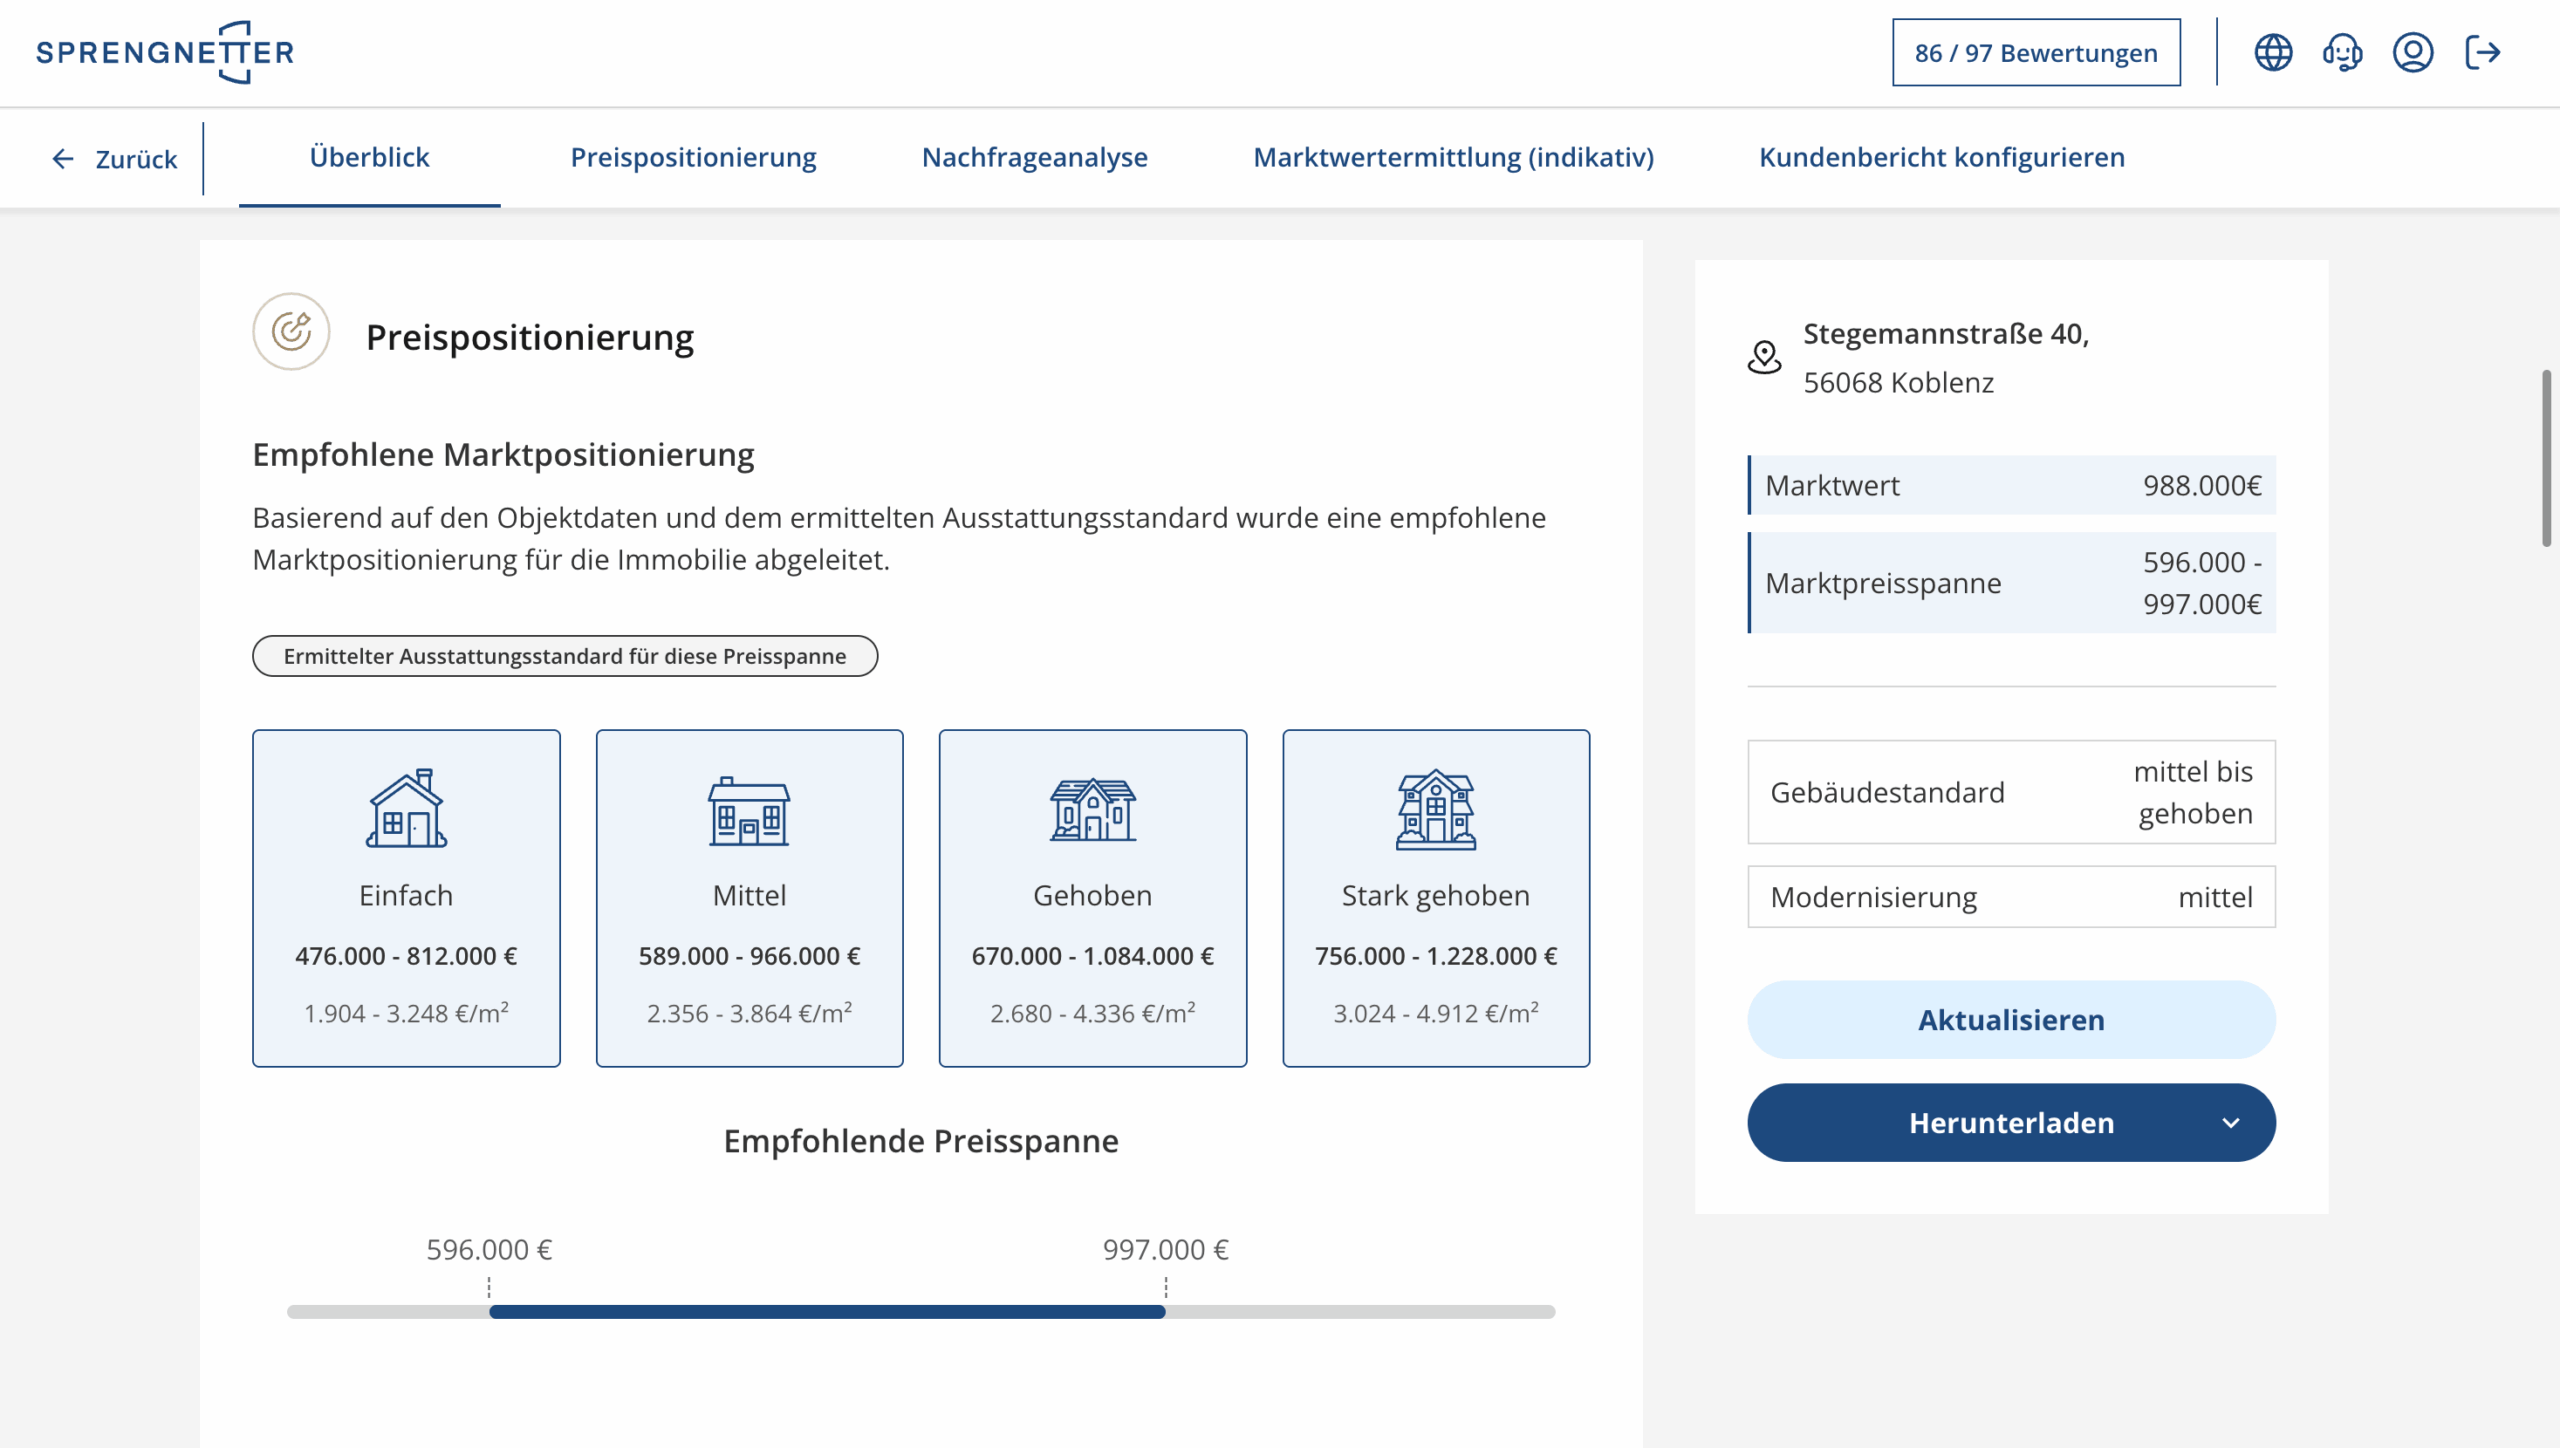
Task: Click the Modernisierung field
Action: [2011, 897]
